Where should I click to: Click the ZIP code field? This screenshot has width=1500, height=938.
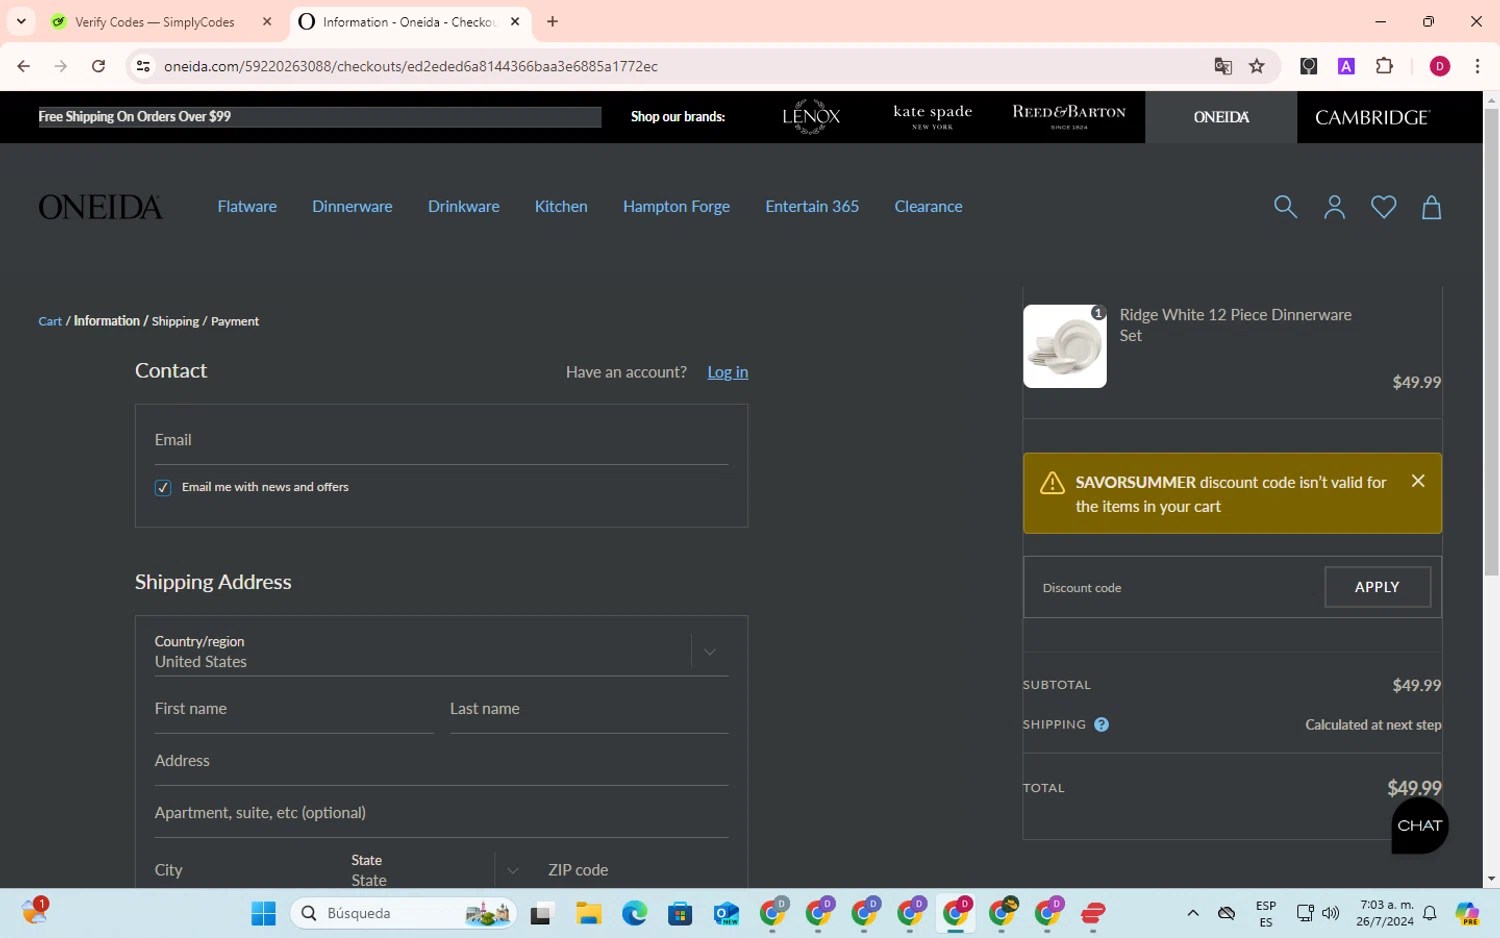tap(638, 870)
